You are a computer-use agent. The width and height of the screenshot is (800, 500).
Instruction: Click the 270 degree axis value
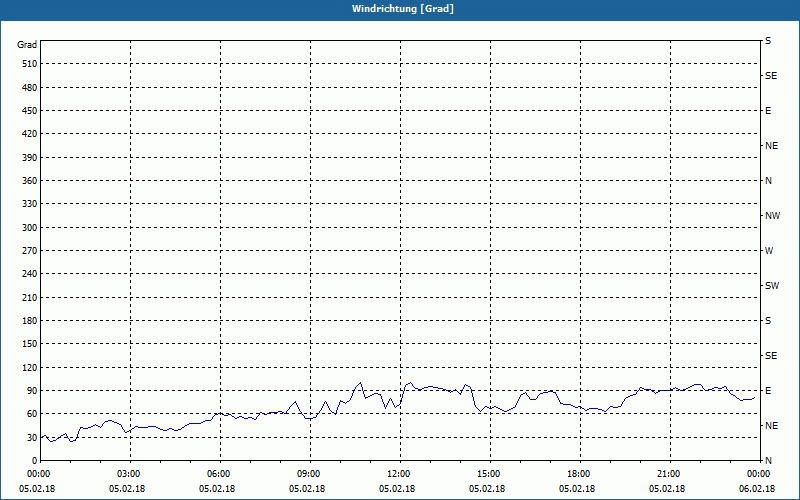30,251
